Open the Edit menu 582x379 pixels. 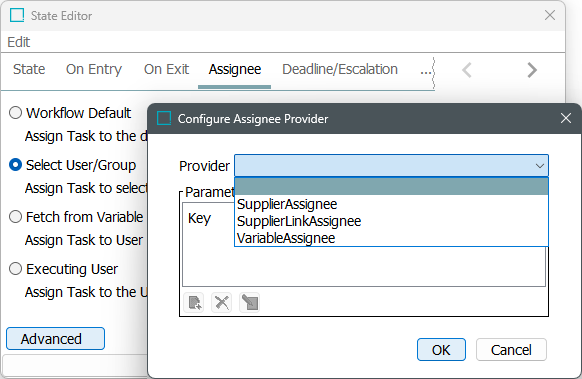pos(19,42)
